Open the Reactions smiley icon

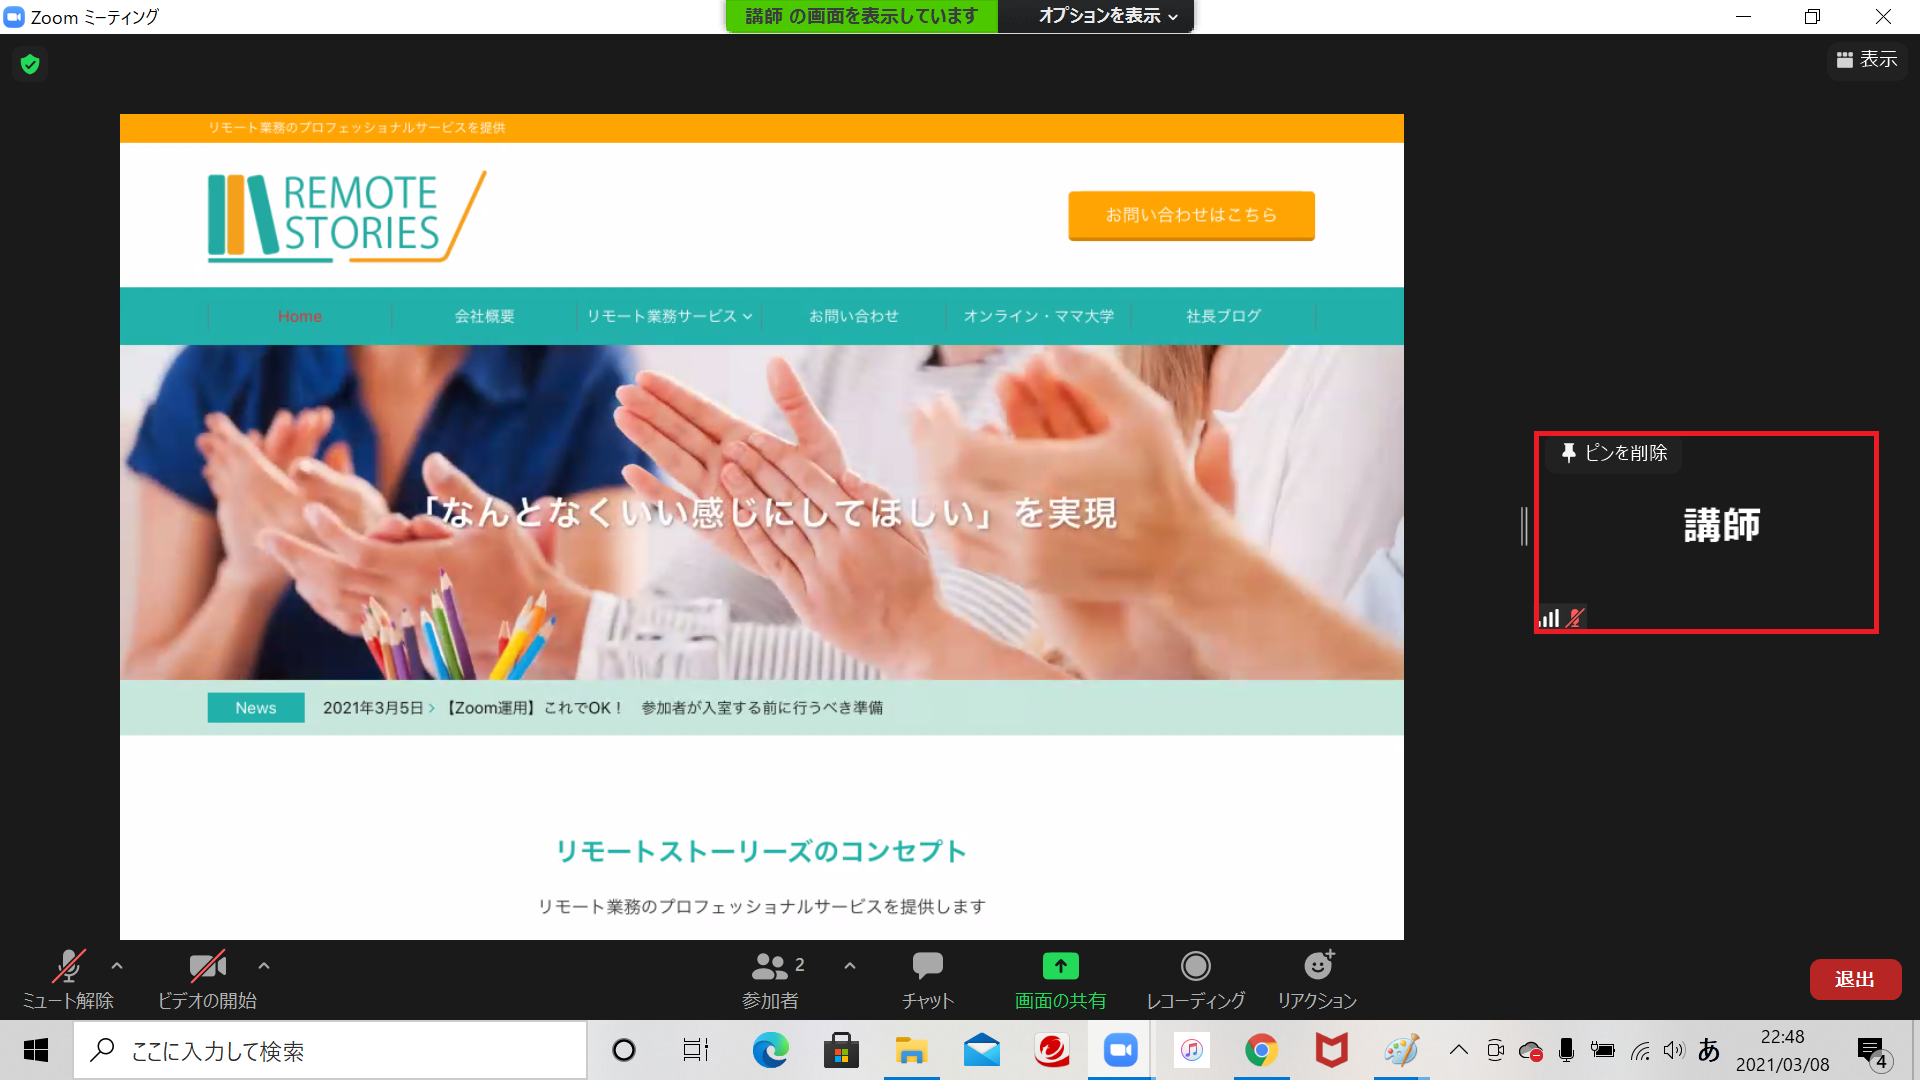tap(1318, 967)
